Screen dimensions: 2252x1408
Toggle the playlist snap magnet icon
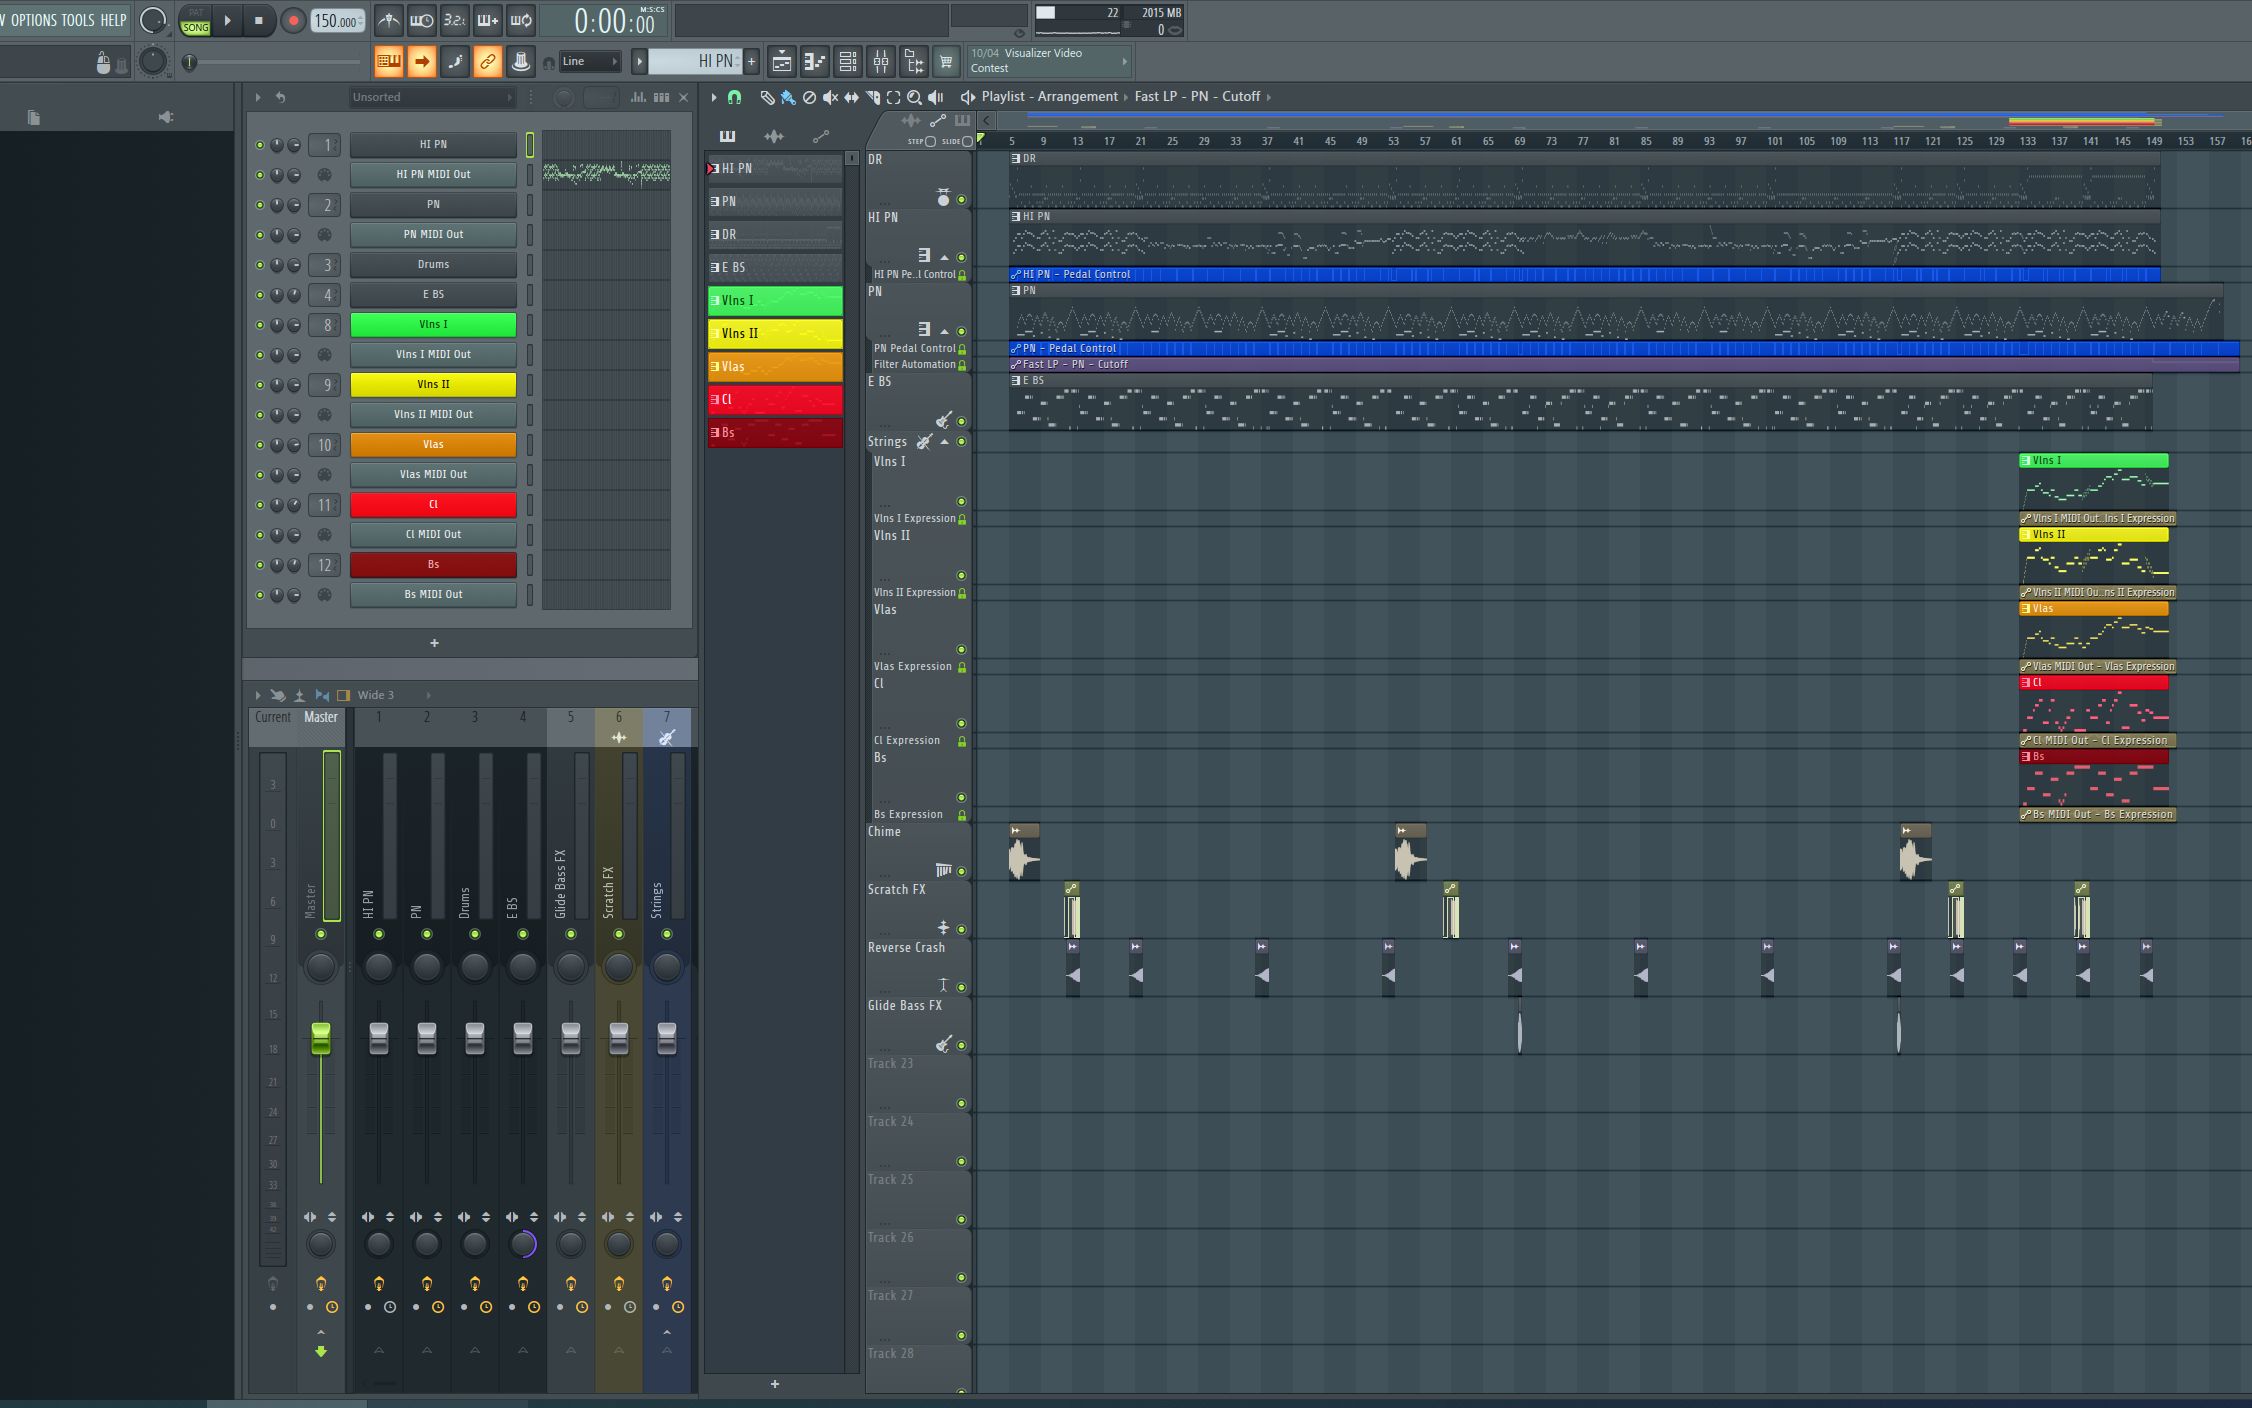(735, 97)
